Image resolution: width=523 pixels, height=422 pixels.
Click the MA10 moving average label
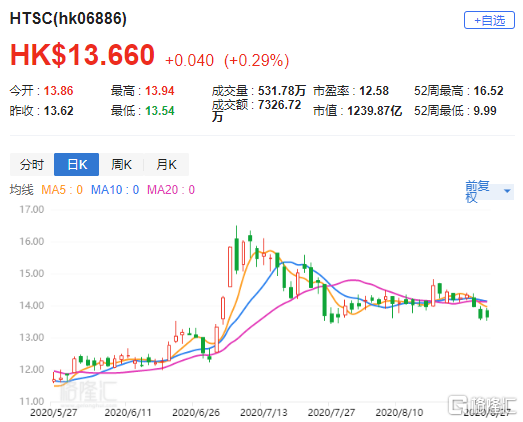115,190
